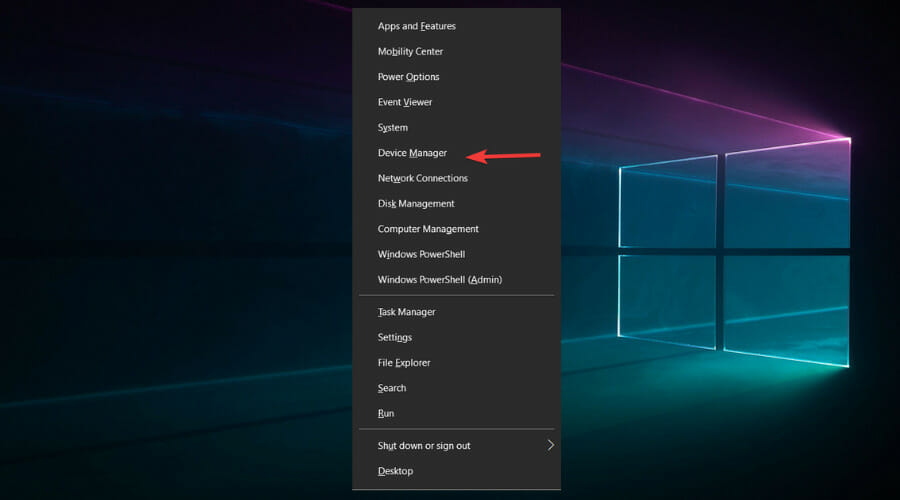This screenshot has height=500, width=900.
Task: Launch File Explorer
Action: (456, 362)
